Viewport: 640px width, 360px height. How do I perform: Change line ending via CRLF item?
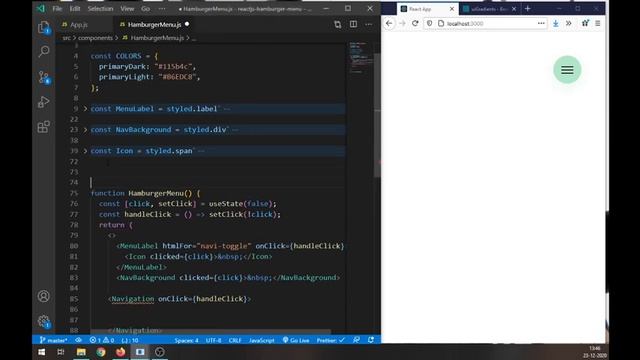click(x=235, y=340)
